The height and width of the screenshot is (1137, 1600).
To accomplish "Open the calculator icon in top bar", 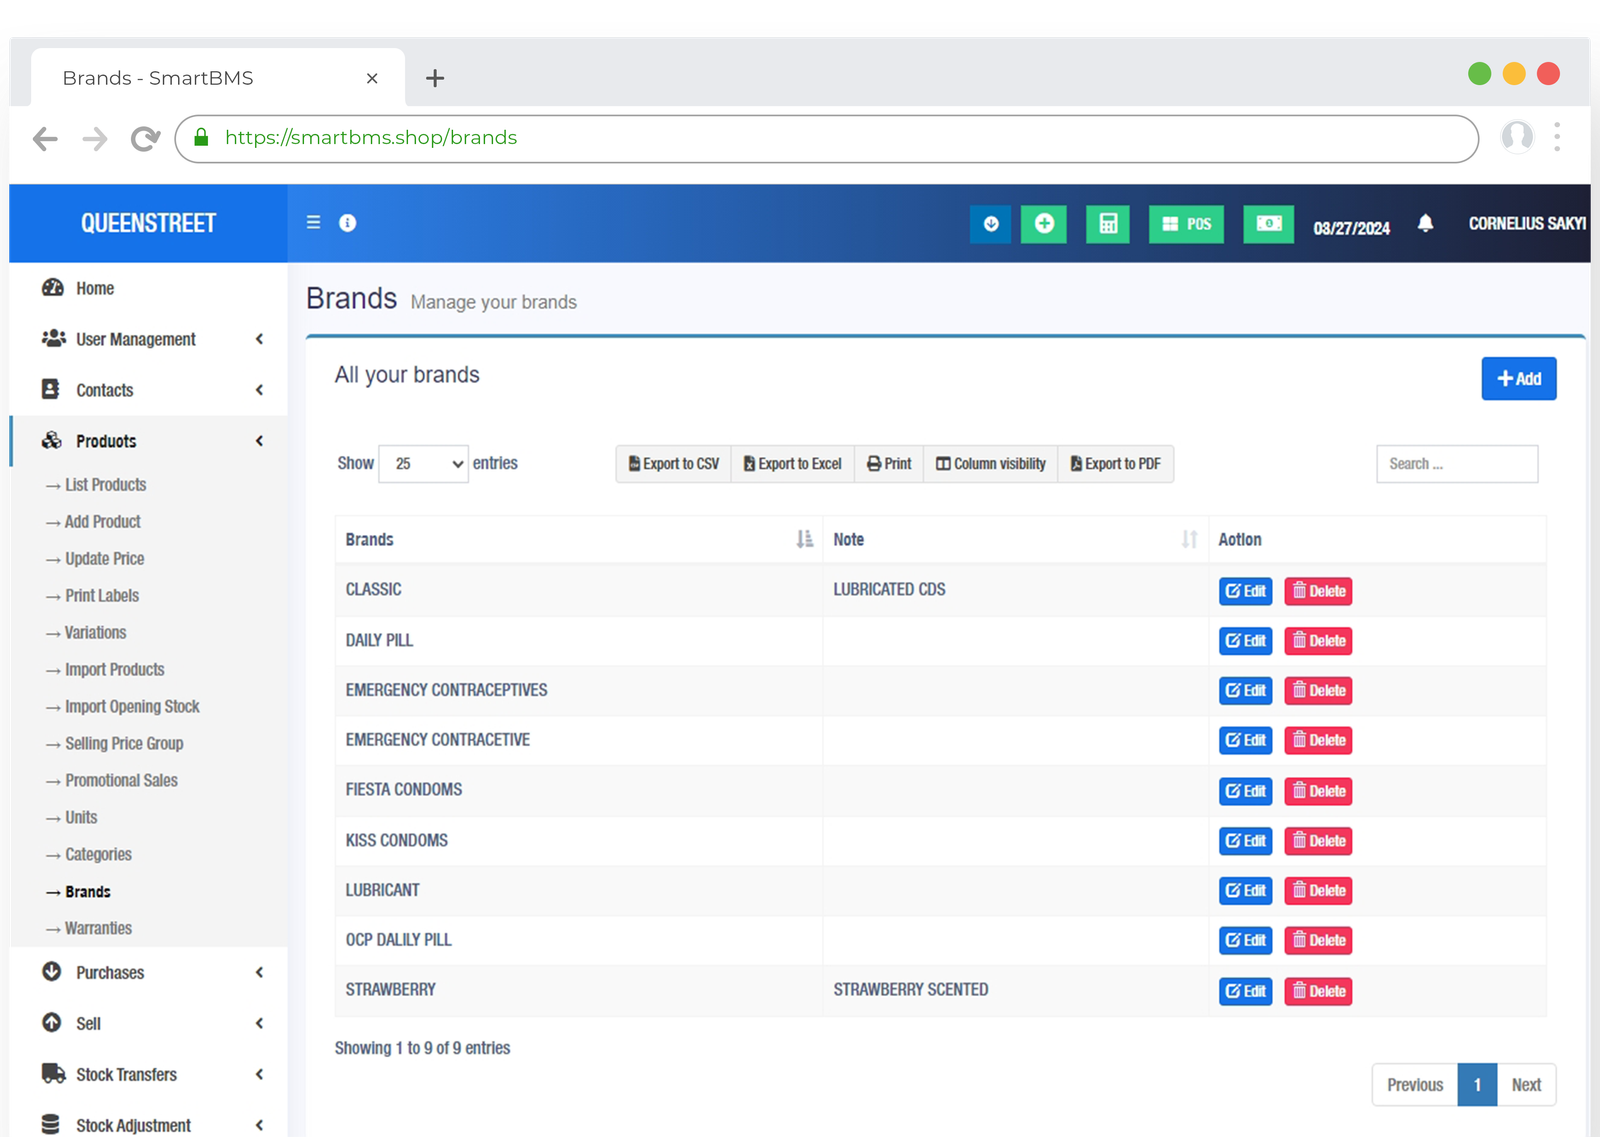I will click(1107, 224).
